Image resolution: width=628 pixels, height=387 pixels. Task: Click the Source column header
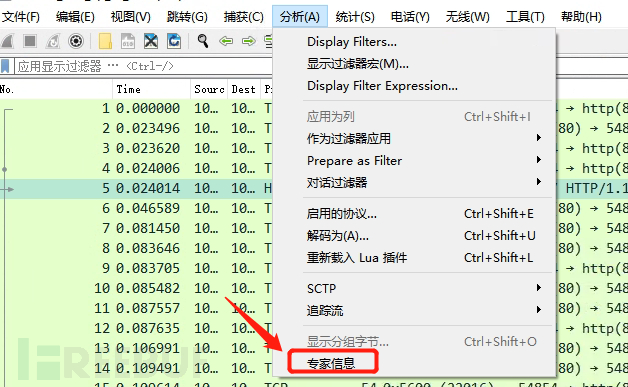[x=209, y=89]
